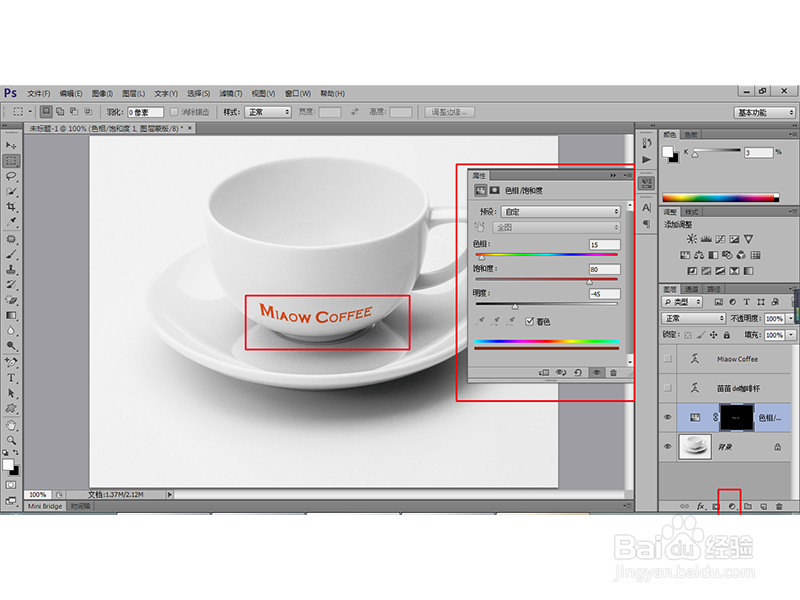Add Levels adjustment histogram icon
Viewport: 800px width, 600px height.
[706, 239]
